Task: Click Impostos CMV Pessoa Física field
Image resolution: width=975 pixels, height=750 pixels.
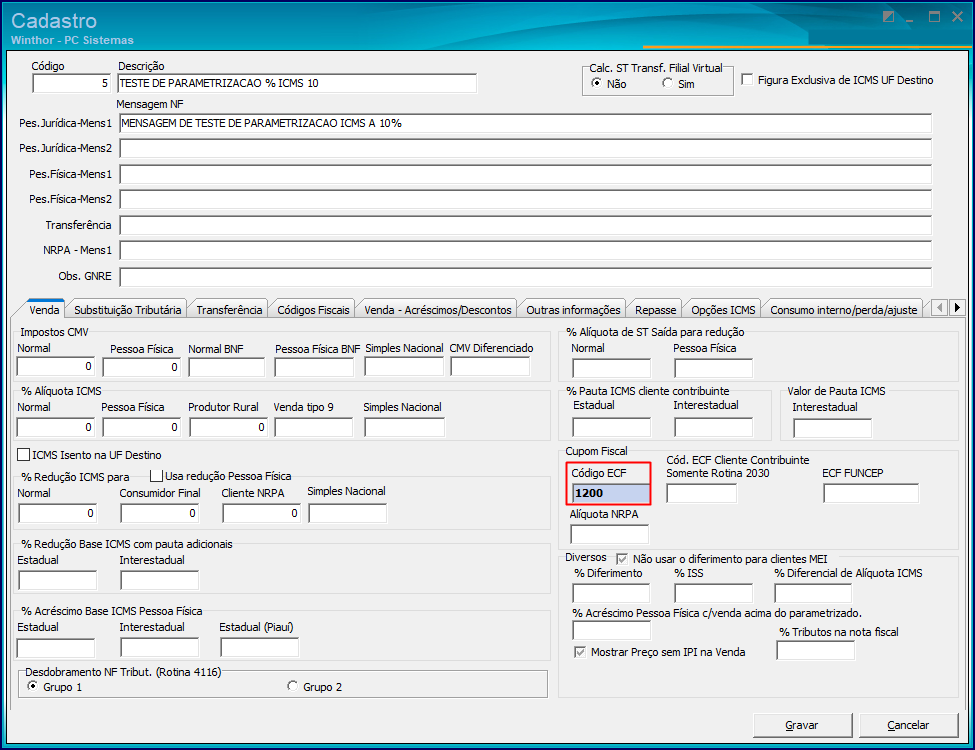Action: tap(141, 368)
